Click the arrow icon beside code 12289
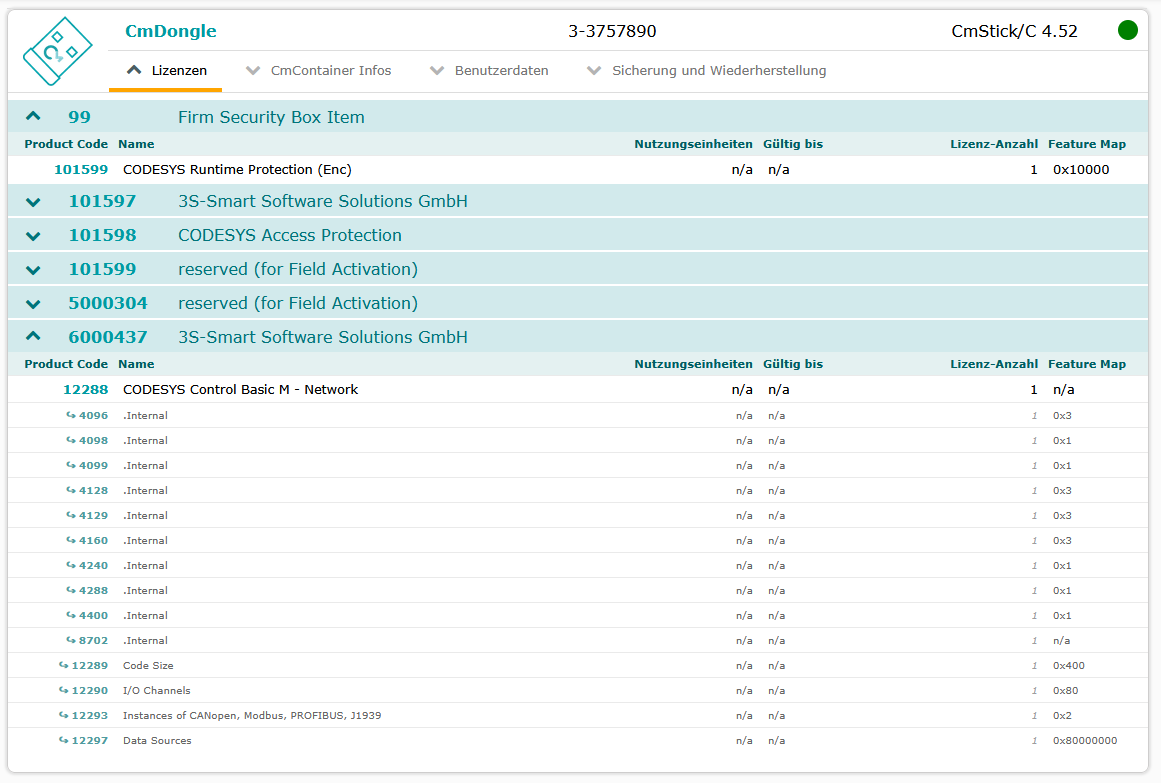 (x=64, y=665)
